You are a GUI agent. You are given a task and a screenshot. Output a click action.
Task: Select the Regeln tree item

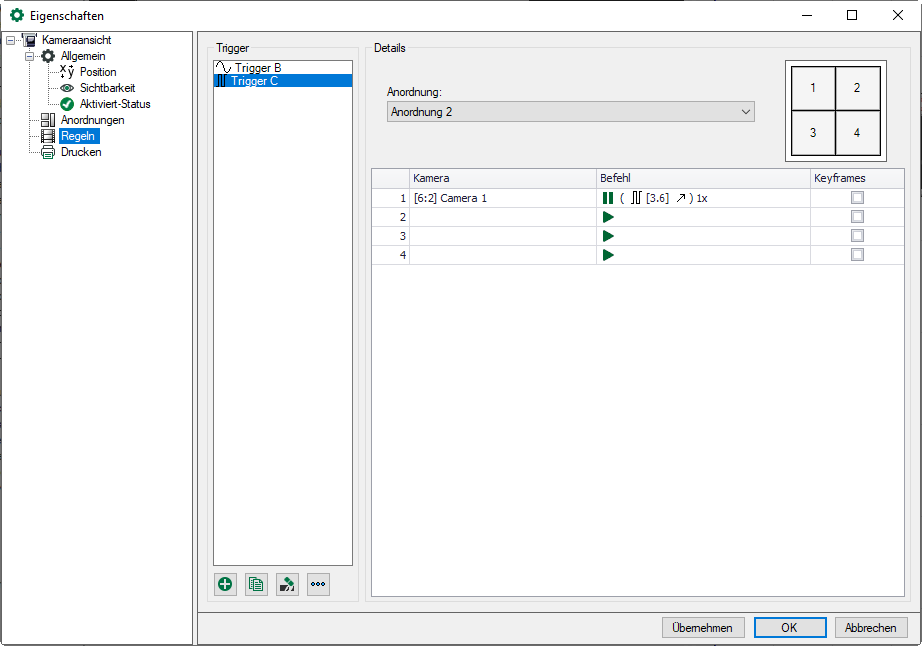(78, 136)
